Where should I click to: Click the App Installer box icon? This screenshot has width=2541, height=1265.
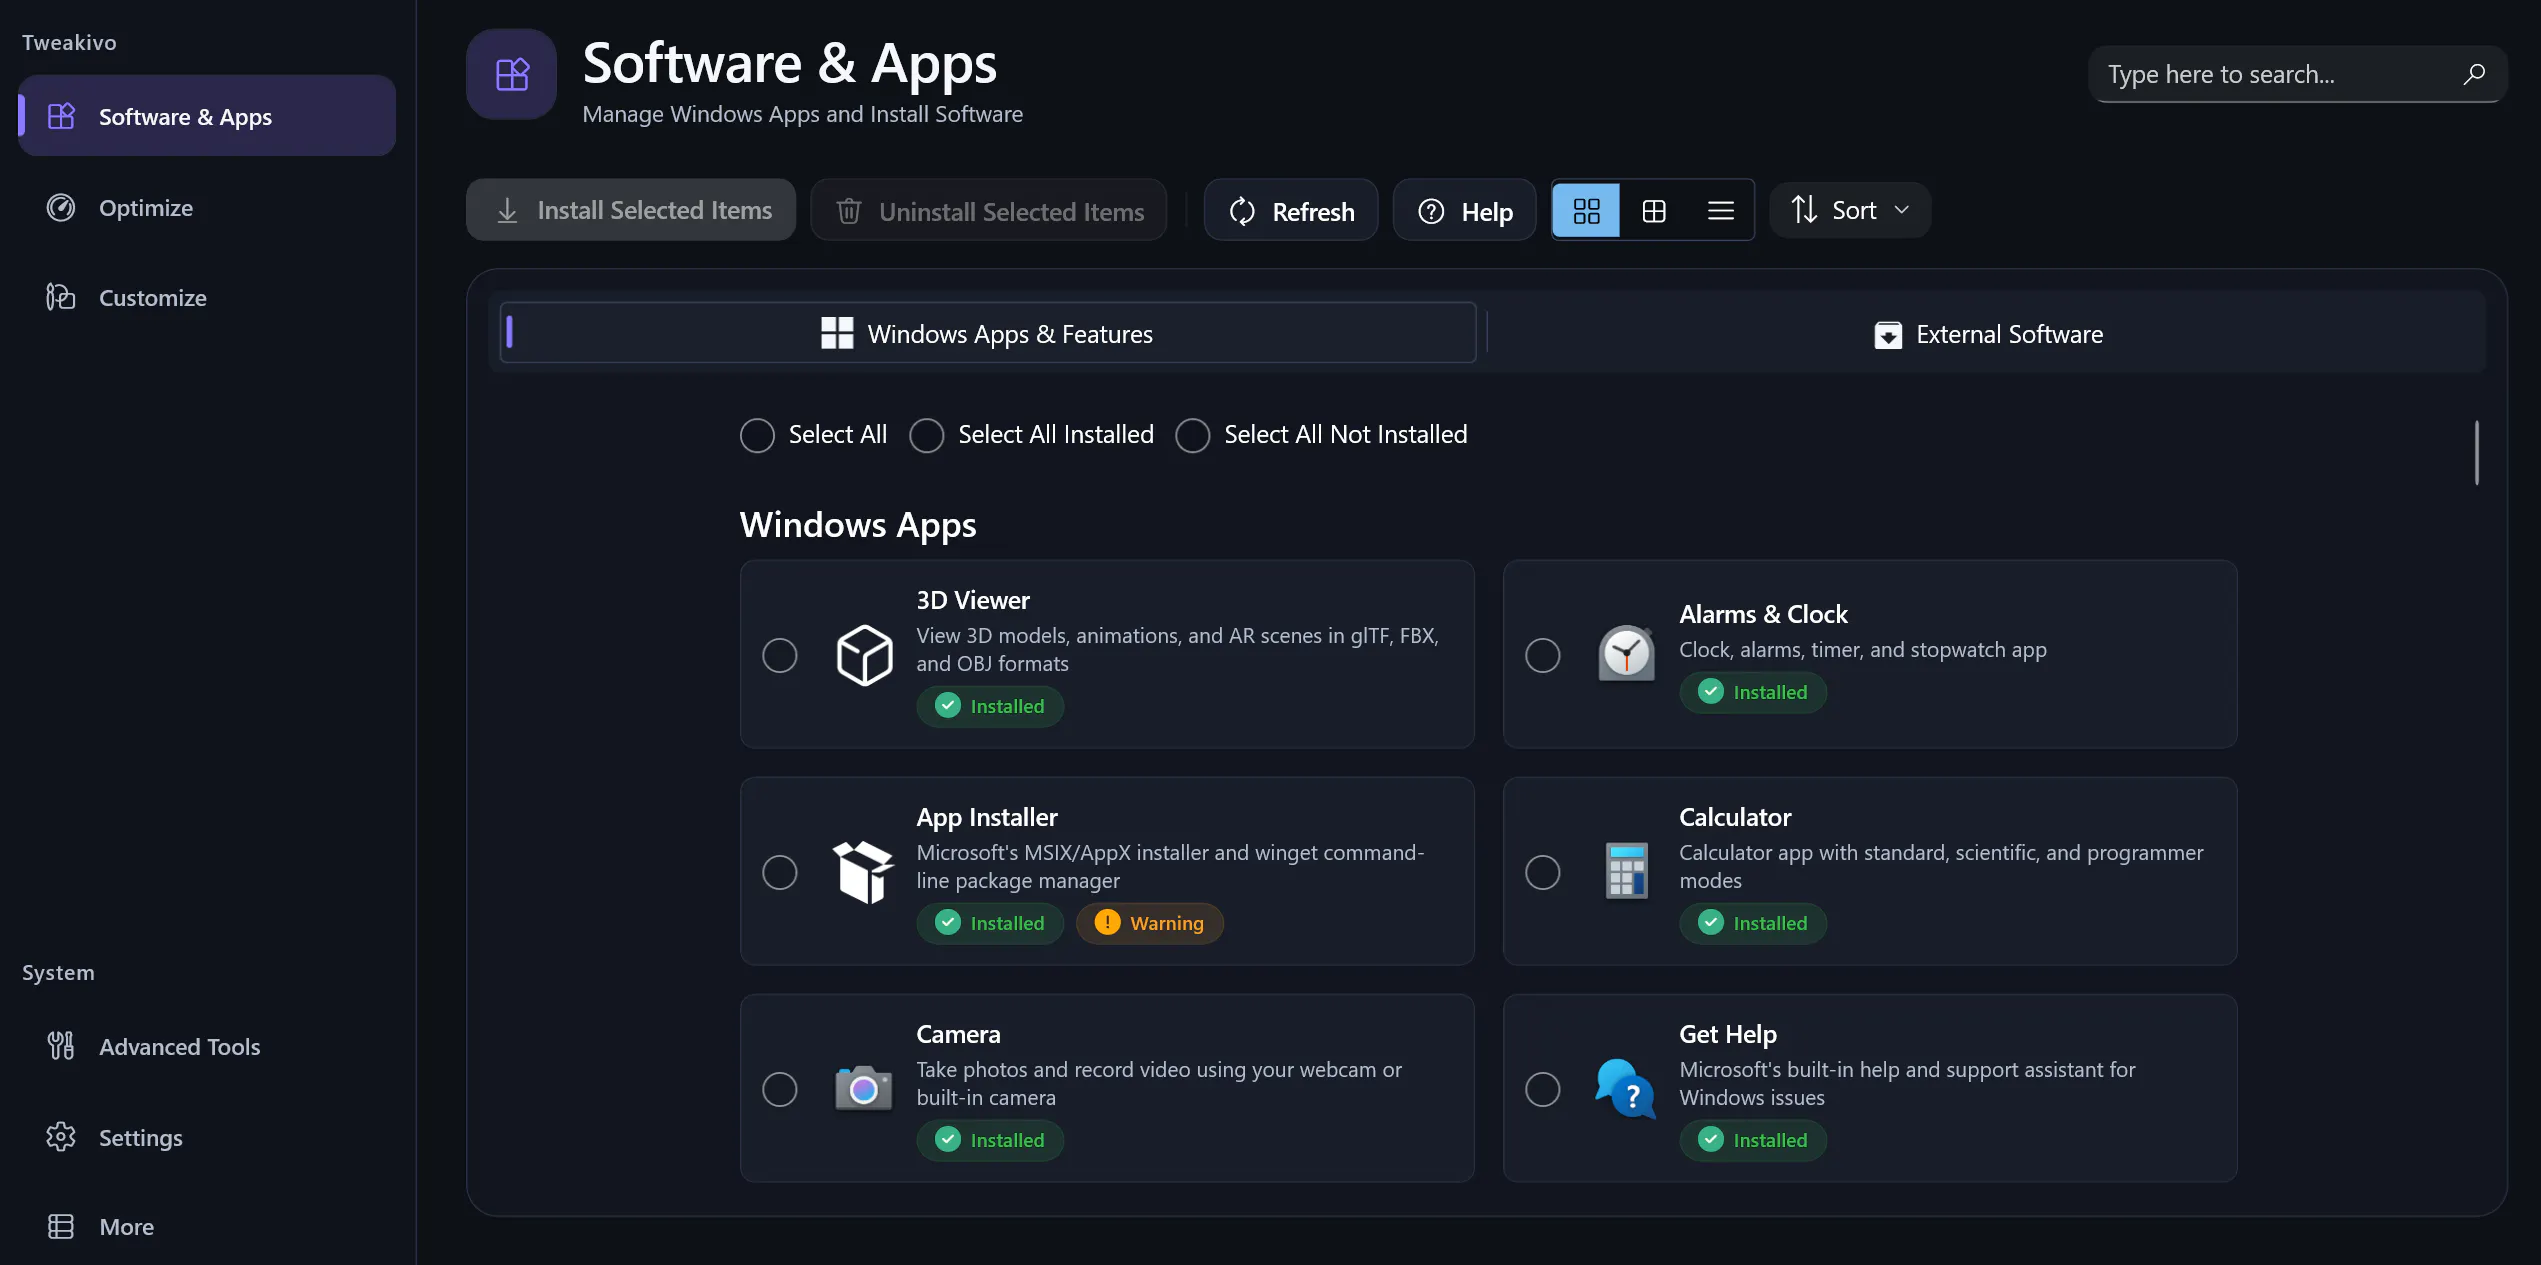863,872
